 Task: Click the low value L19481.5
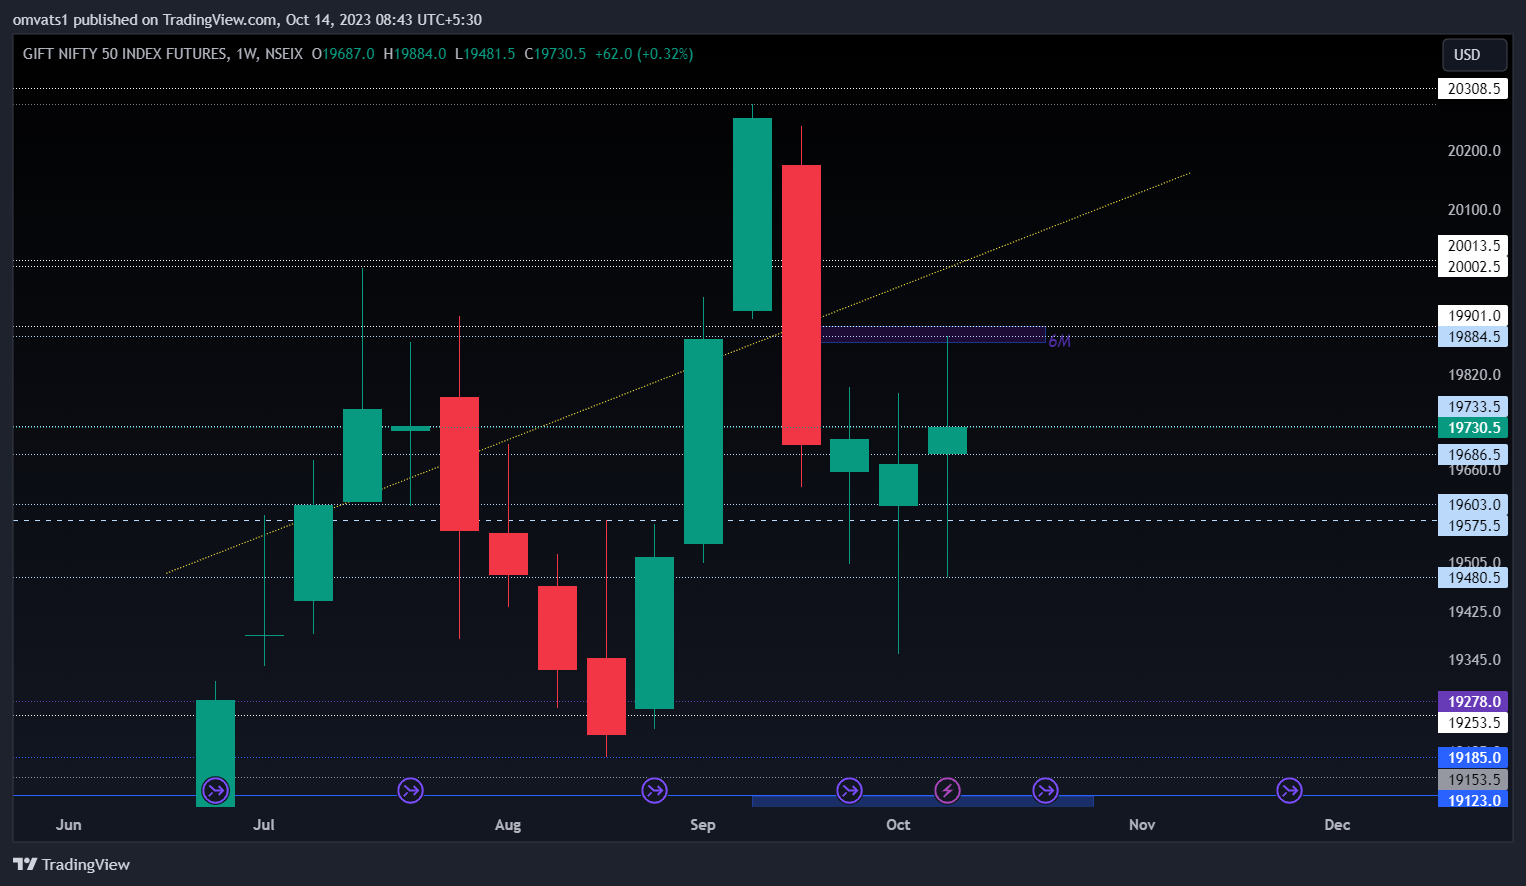click(x=485, y=54)
